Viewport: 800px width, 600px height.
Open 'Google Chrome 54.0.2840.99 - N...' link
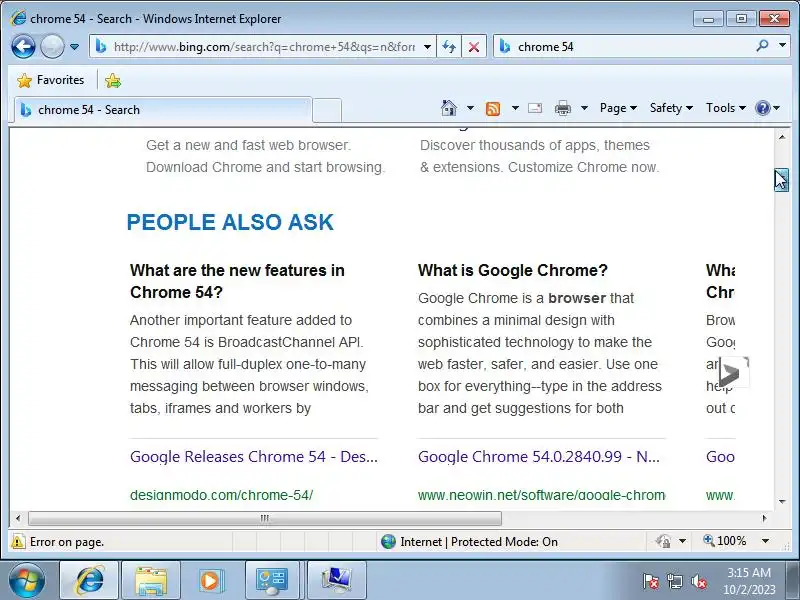click(539, 457)
